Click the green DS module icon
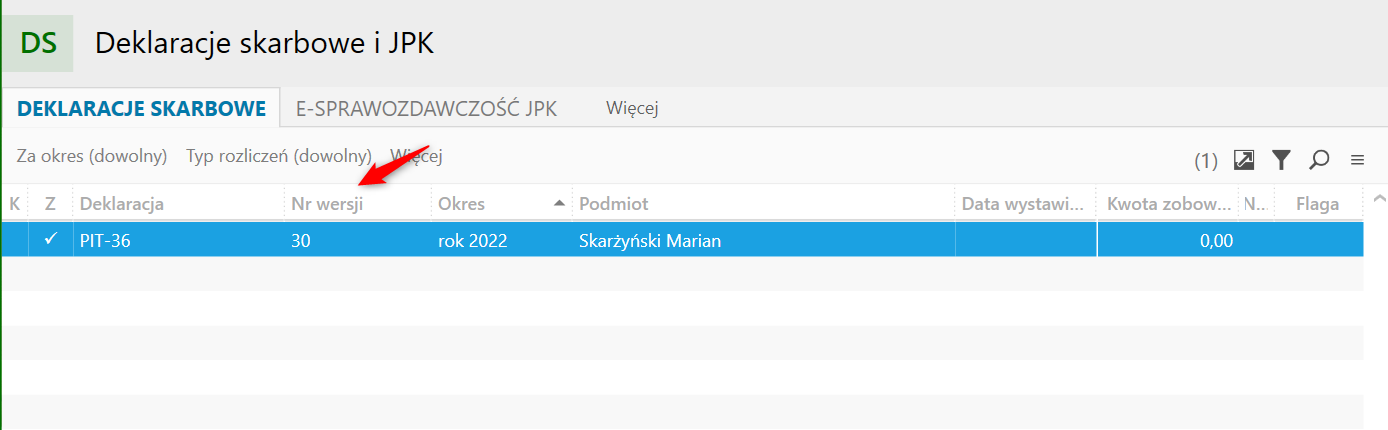1388x430 pixels. (x=38, y=44)
